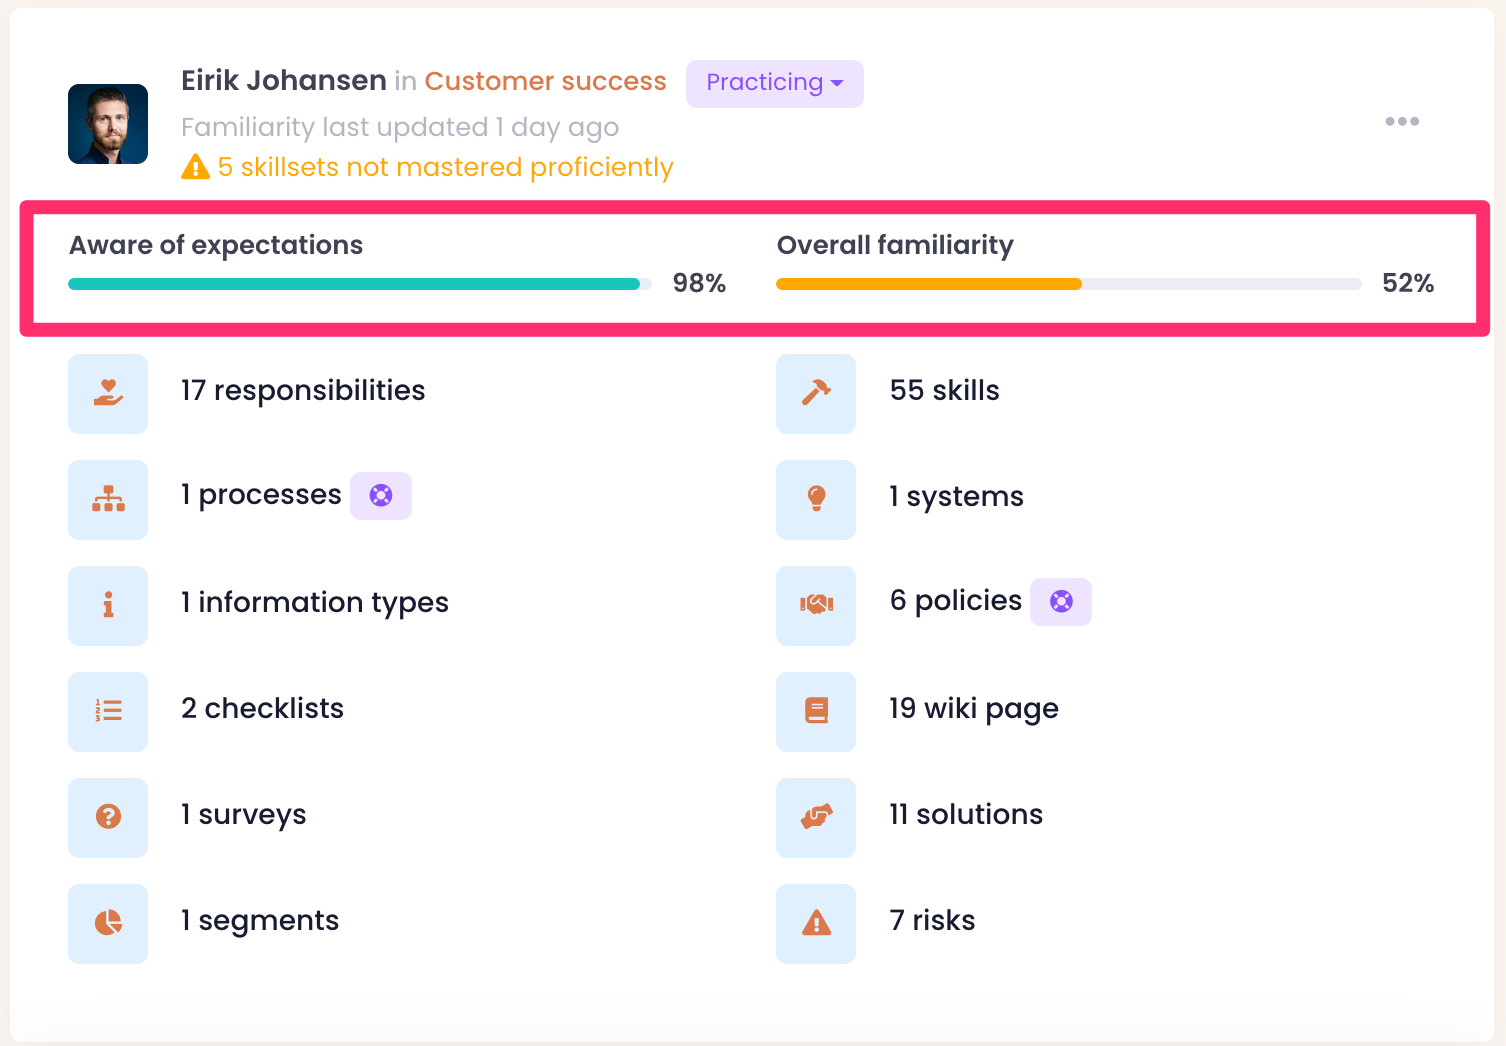Click the information types icon
This screenshot has width=1506, height=1046.
pos(108,605)
